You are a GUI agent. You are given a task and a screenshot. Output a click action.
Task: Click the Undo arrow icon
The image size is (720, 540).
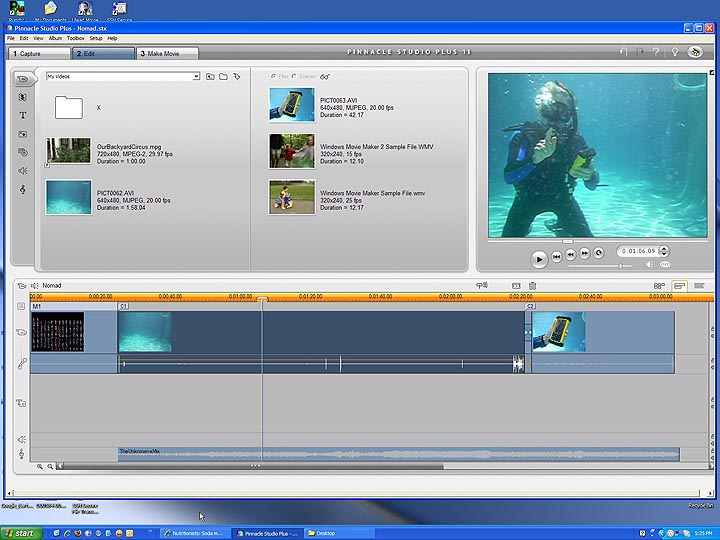[624, 52]
